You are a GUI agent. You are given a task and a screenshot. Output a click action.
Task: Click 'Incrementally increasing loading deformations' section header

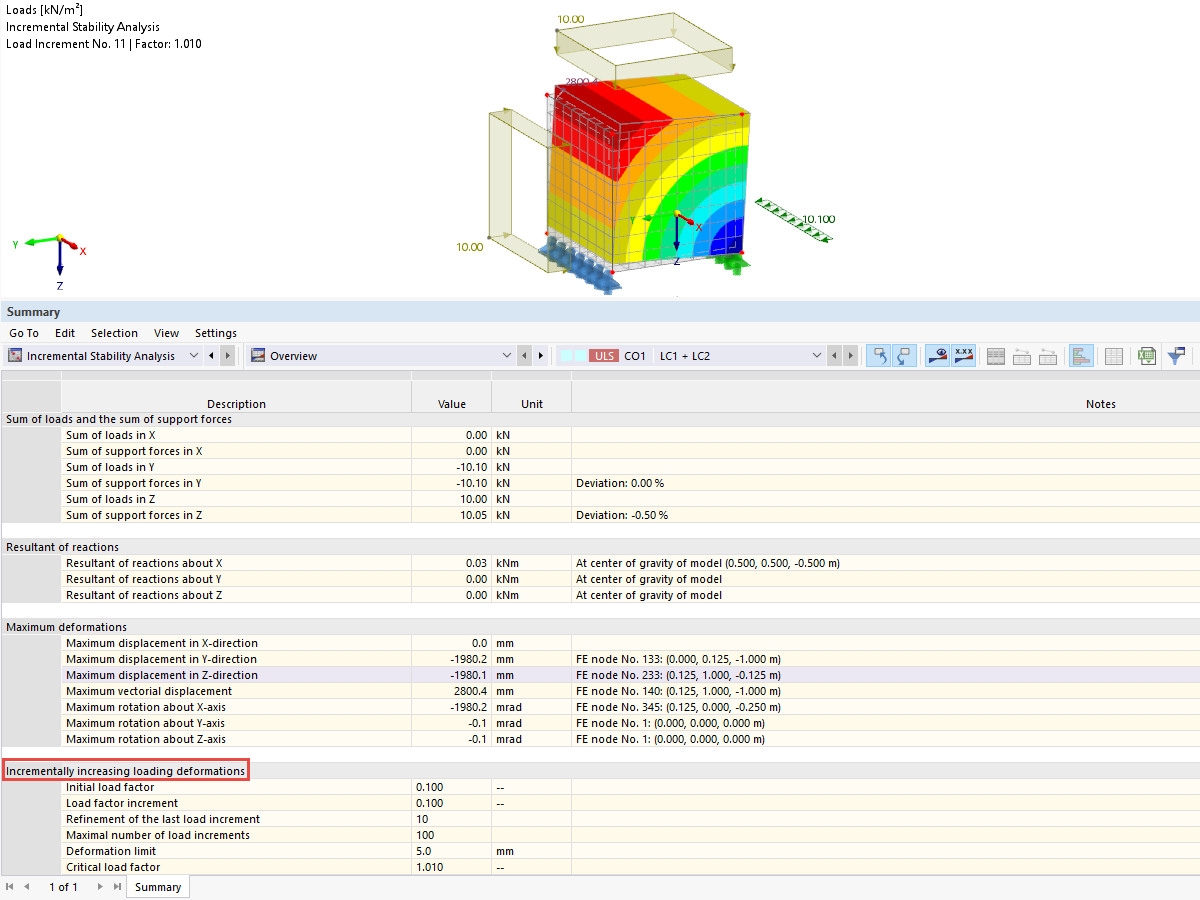(125, 771)
